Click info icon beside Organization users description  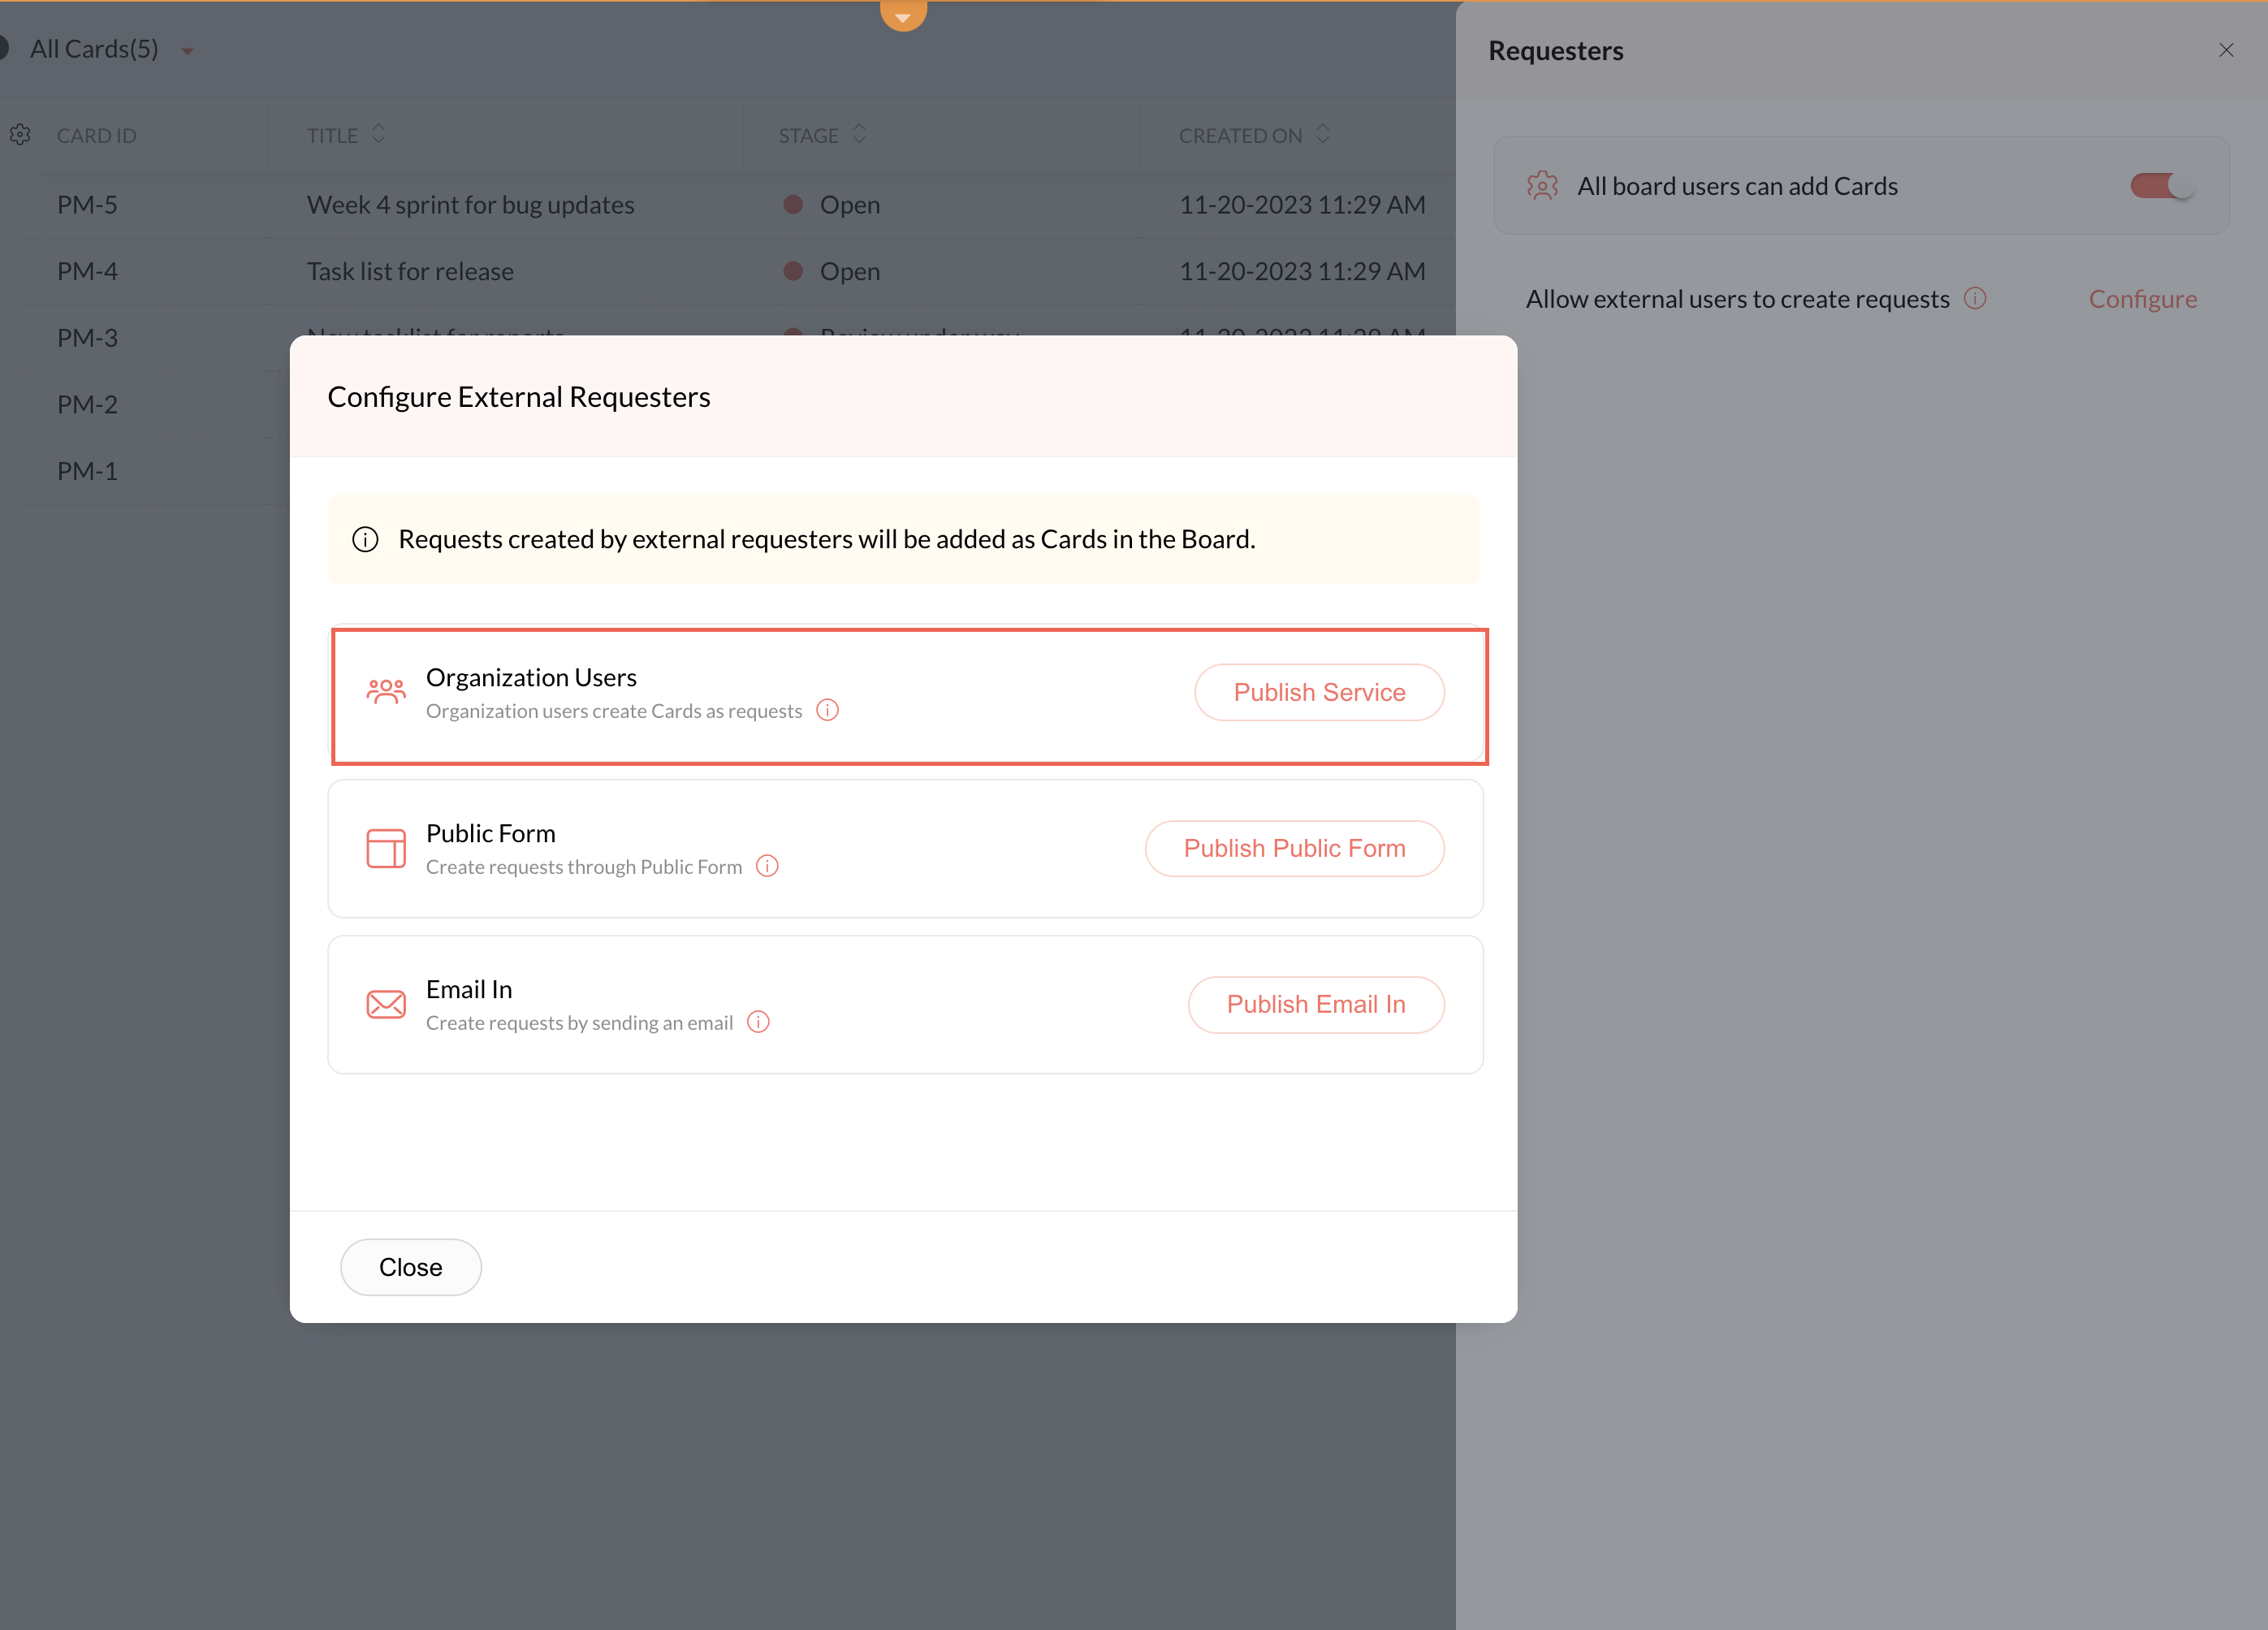coord(827,710)
